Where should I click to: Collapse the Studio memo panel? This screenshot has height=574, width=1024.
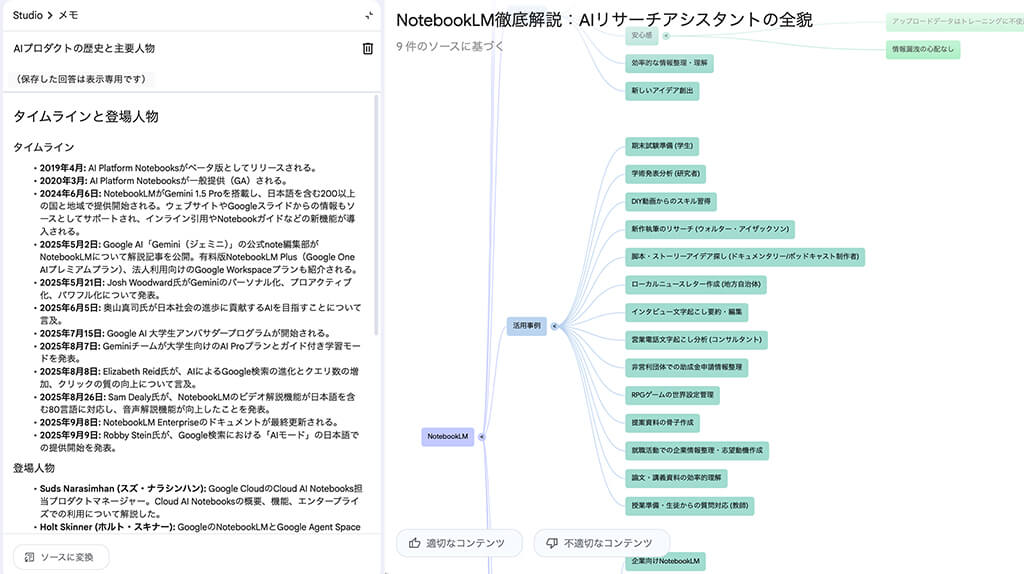[369, 15]
